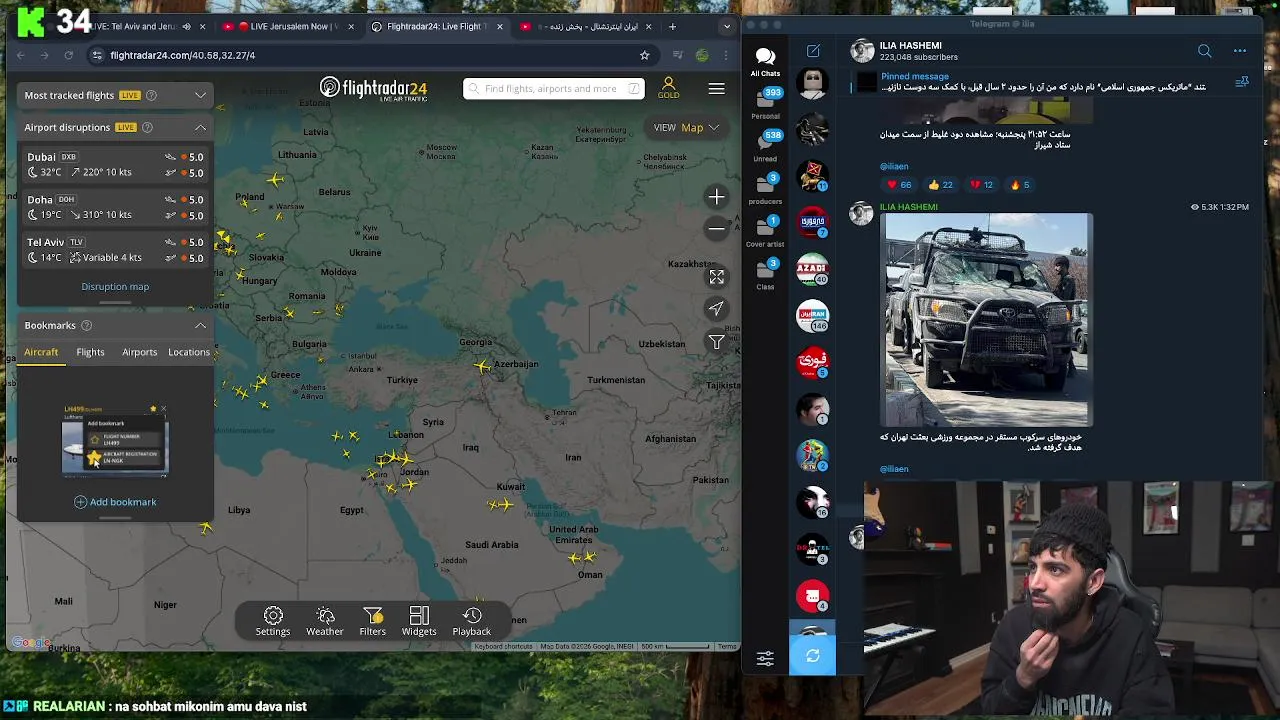
Task: Select the Aircraft bookmarks tab
Action: pos(41,352)
